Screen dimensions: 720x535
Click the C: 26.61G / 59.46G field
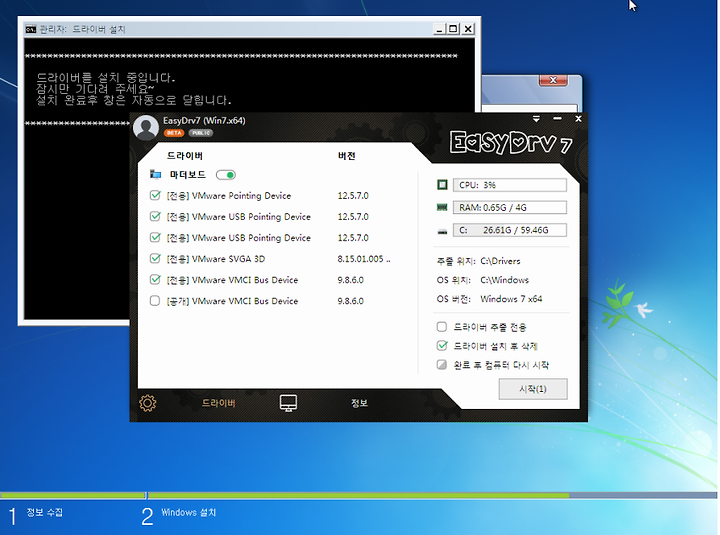coord(510,230)
